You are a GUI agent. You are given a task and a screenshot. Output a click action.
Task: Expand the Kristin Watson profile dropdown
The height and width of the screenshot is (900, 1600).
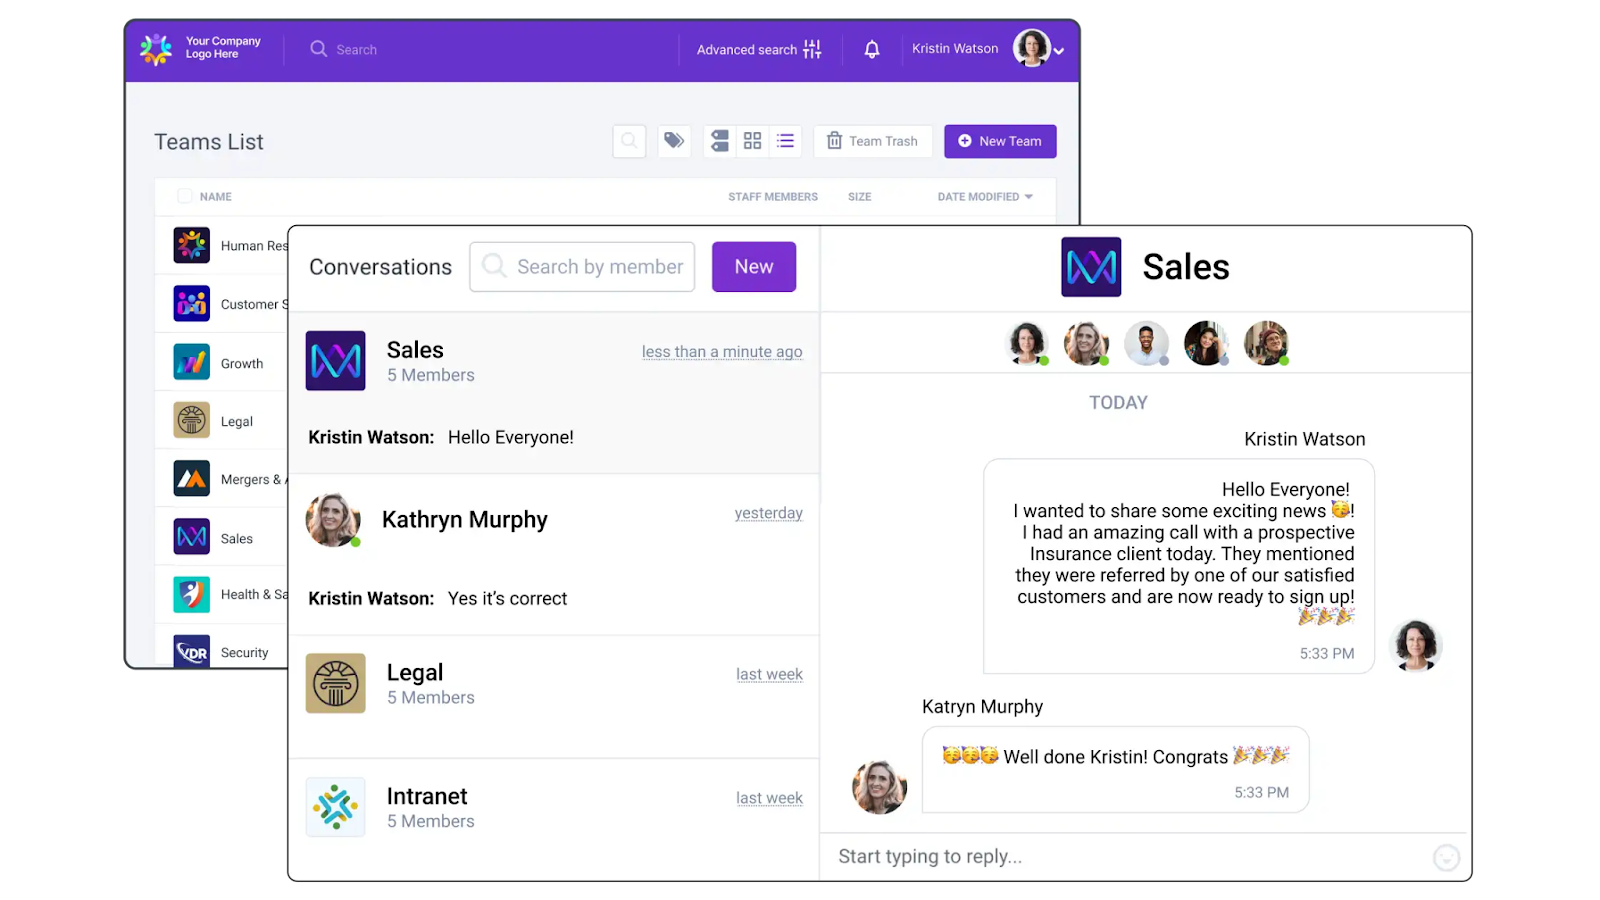tap(1057, 50)
